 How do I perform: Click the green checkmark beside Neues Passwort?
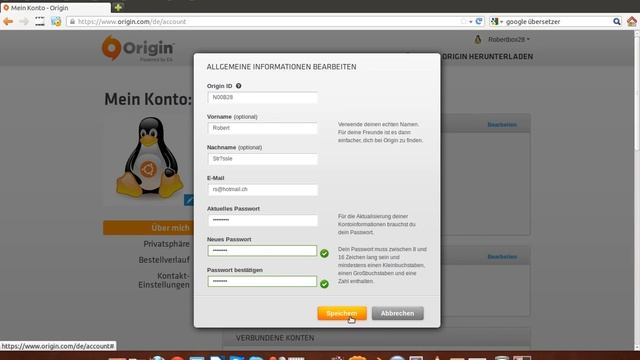point(324,253)
